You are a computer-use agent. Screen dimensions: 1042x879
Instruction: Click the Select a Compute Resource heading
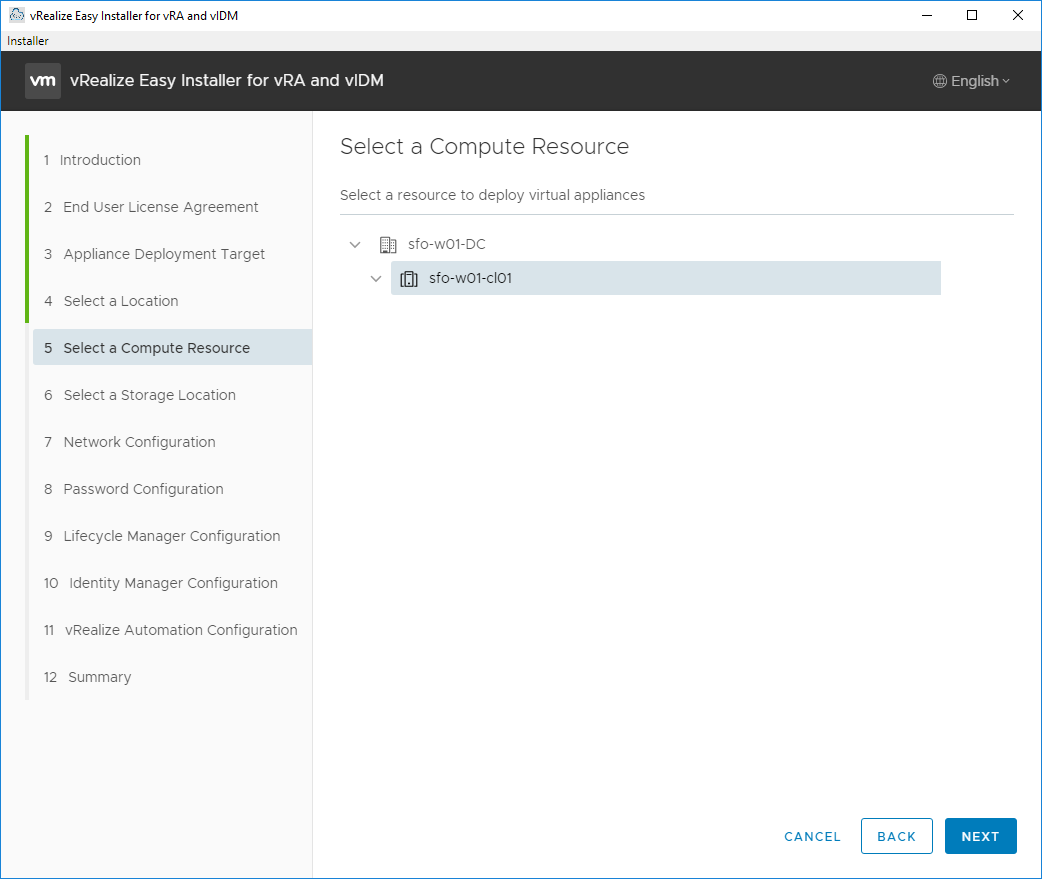click(484, 146)
